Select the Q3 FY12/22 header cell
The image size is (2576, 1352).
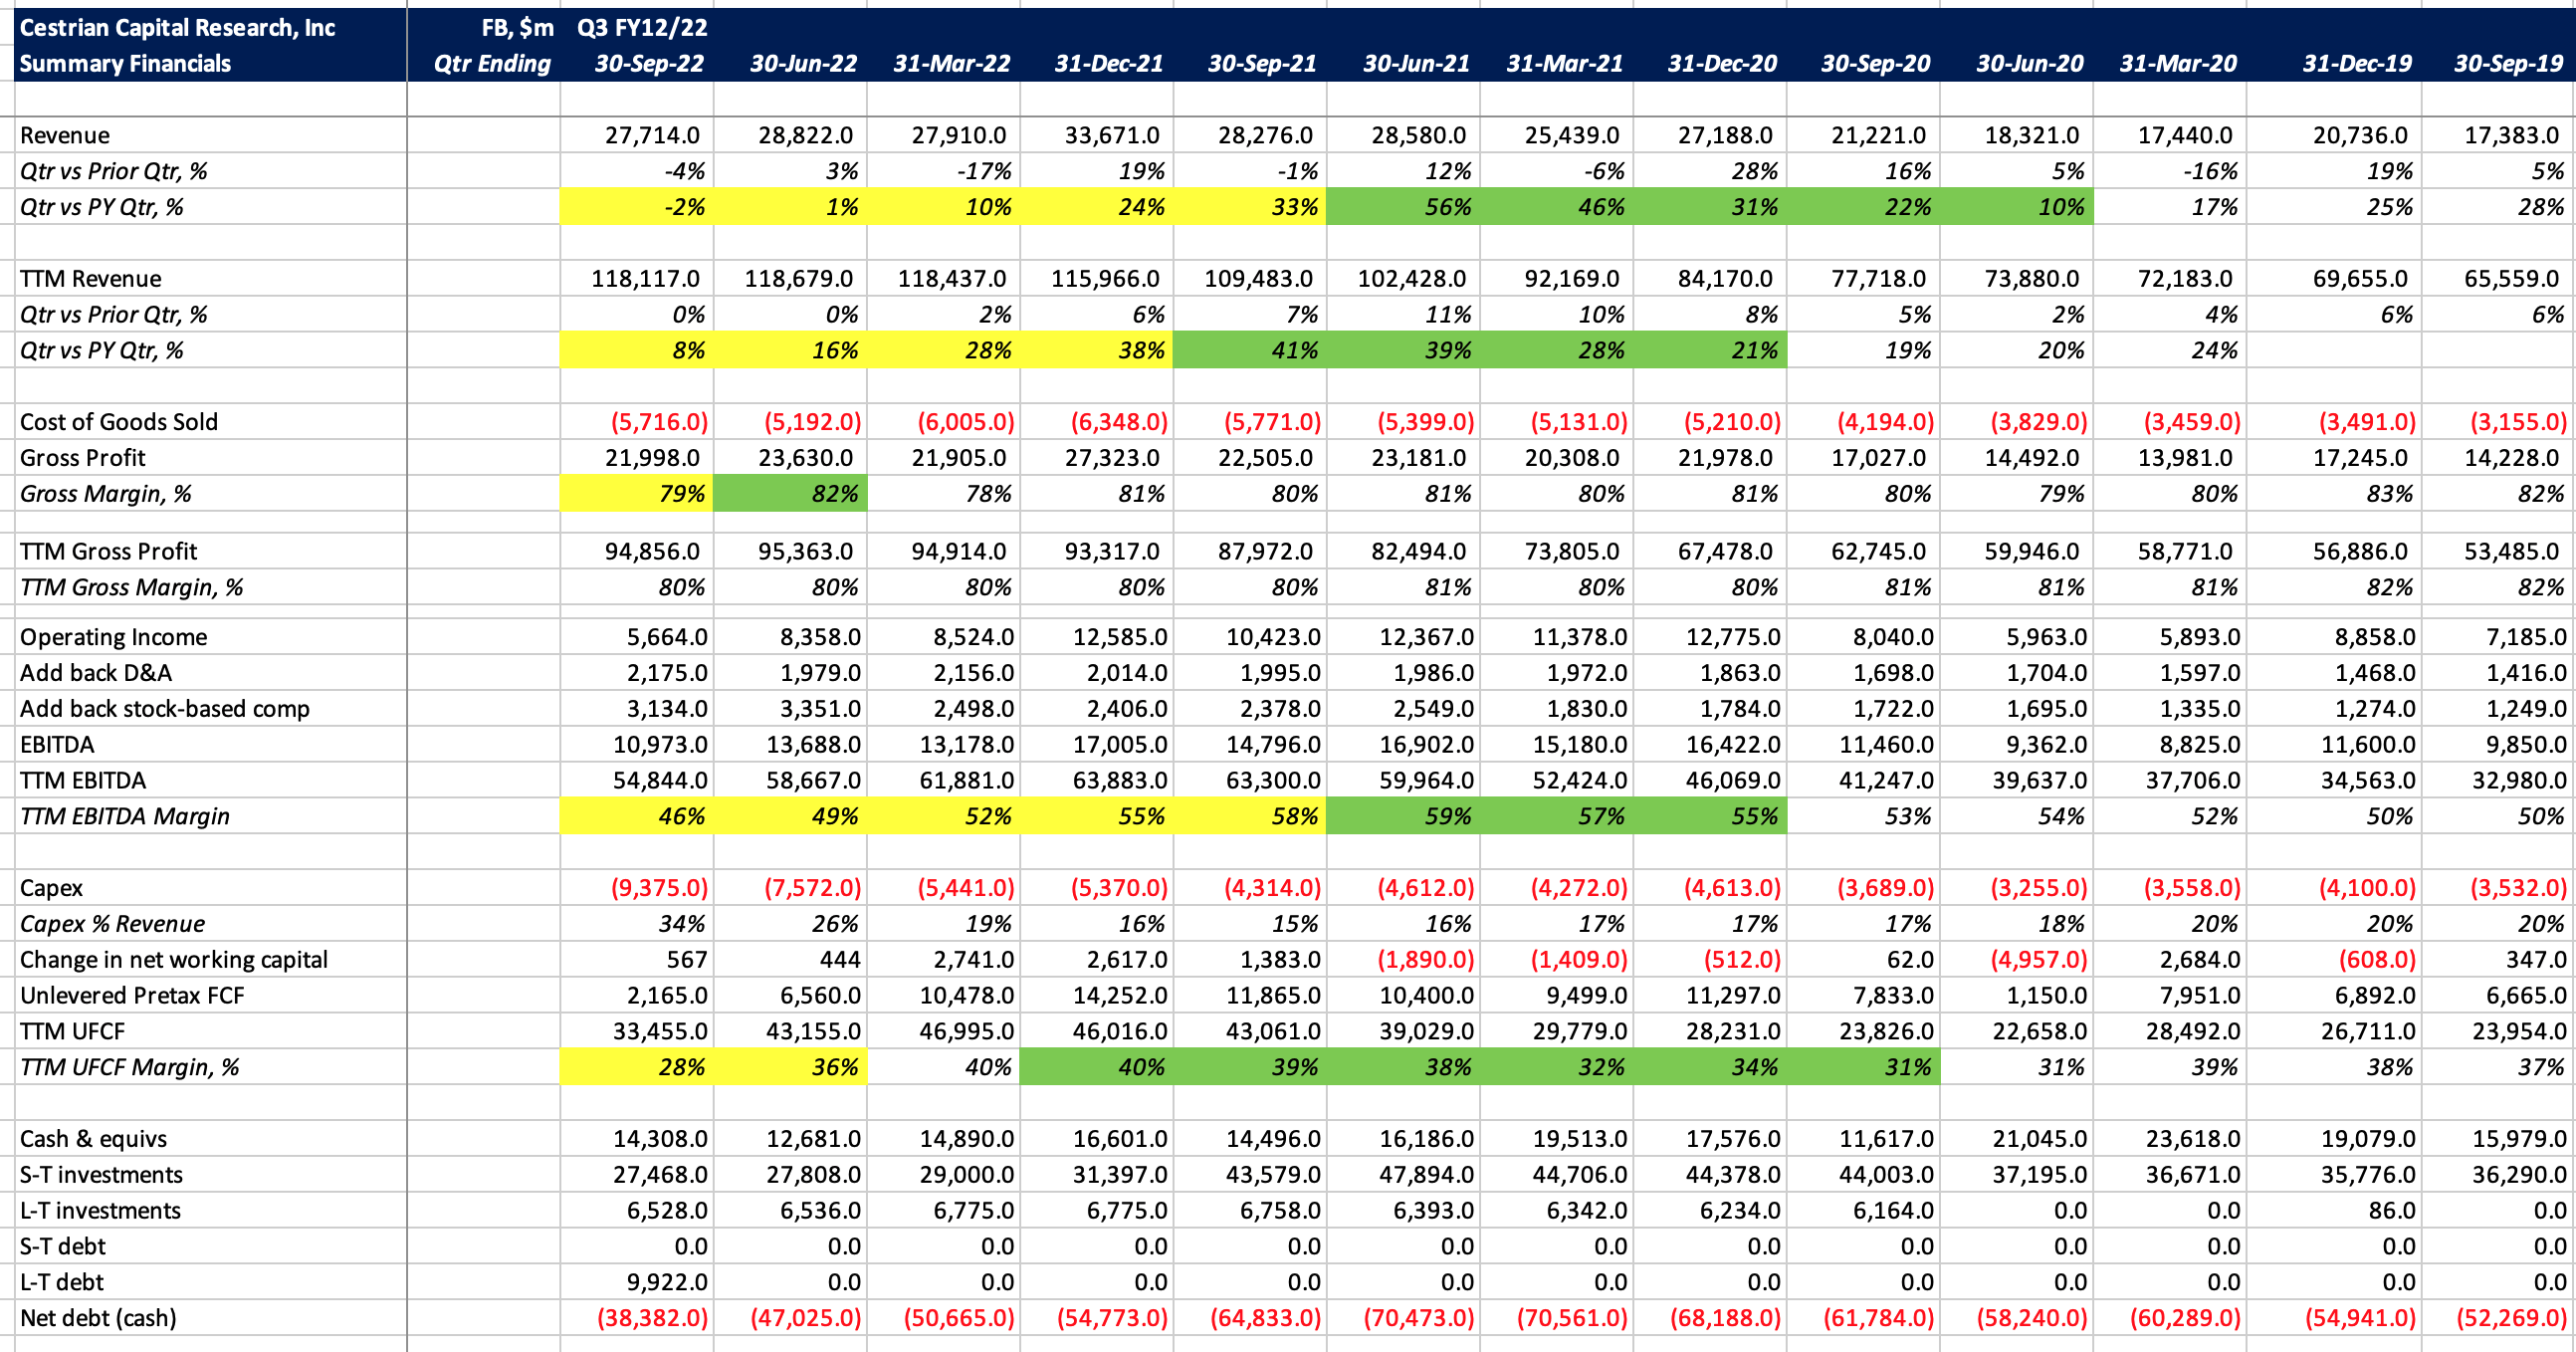tap(642, 28)
